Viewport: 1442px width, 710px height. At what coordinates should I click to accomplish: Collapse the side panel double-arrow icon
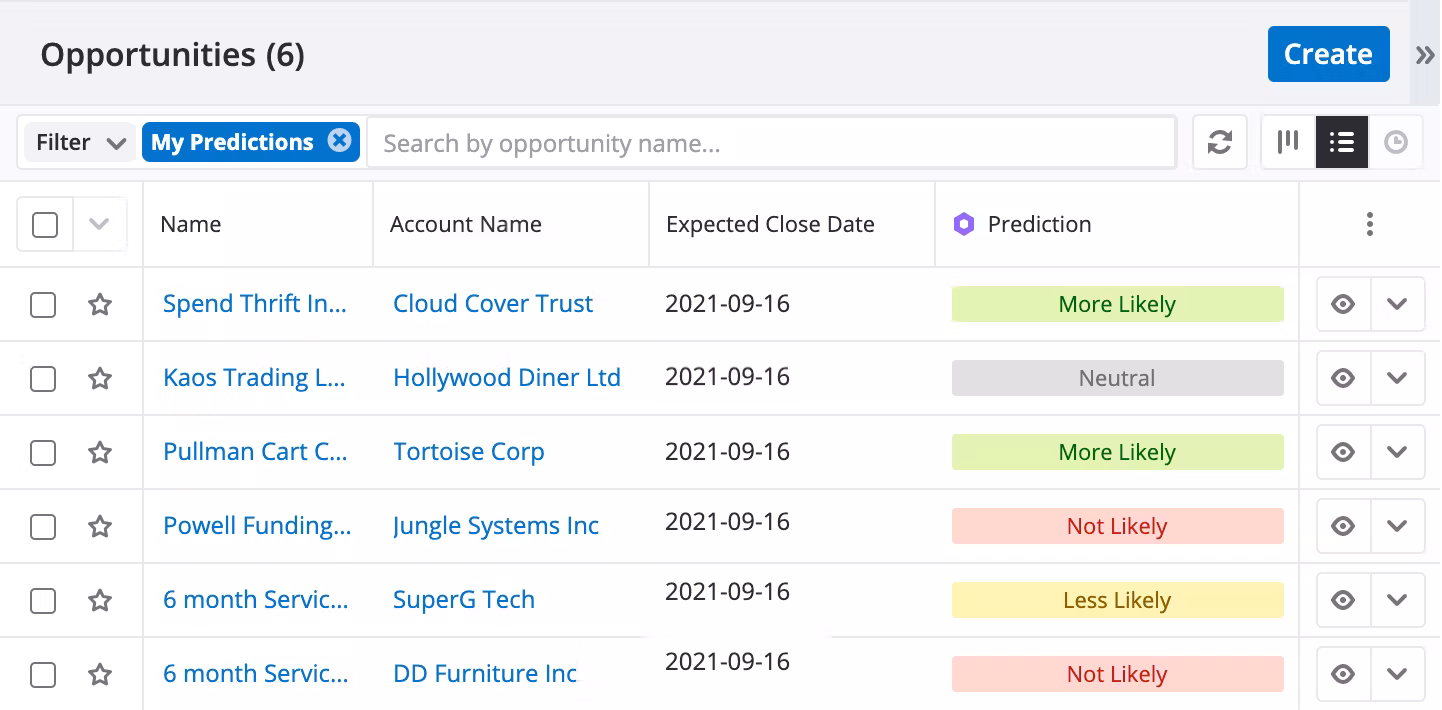[x=1425, y=55]
